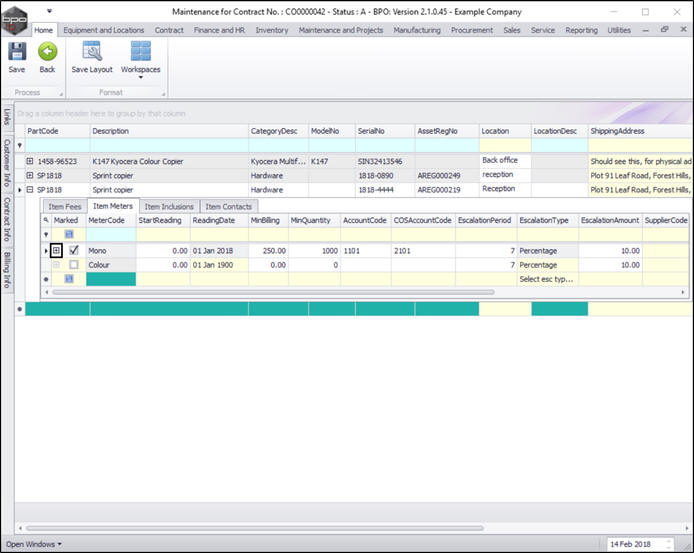Click the Save Layout icon
This screenshot has width=694, height=553.
[92, 52]
